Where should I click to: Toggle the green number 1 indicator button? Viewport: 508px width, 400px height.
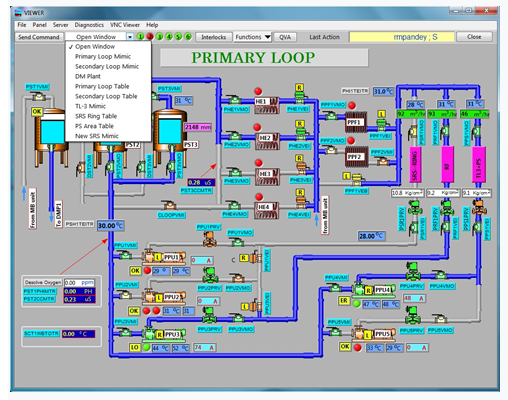click(140, 37)
